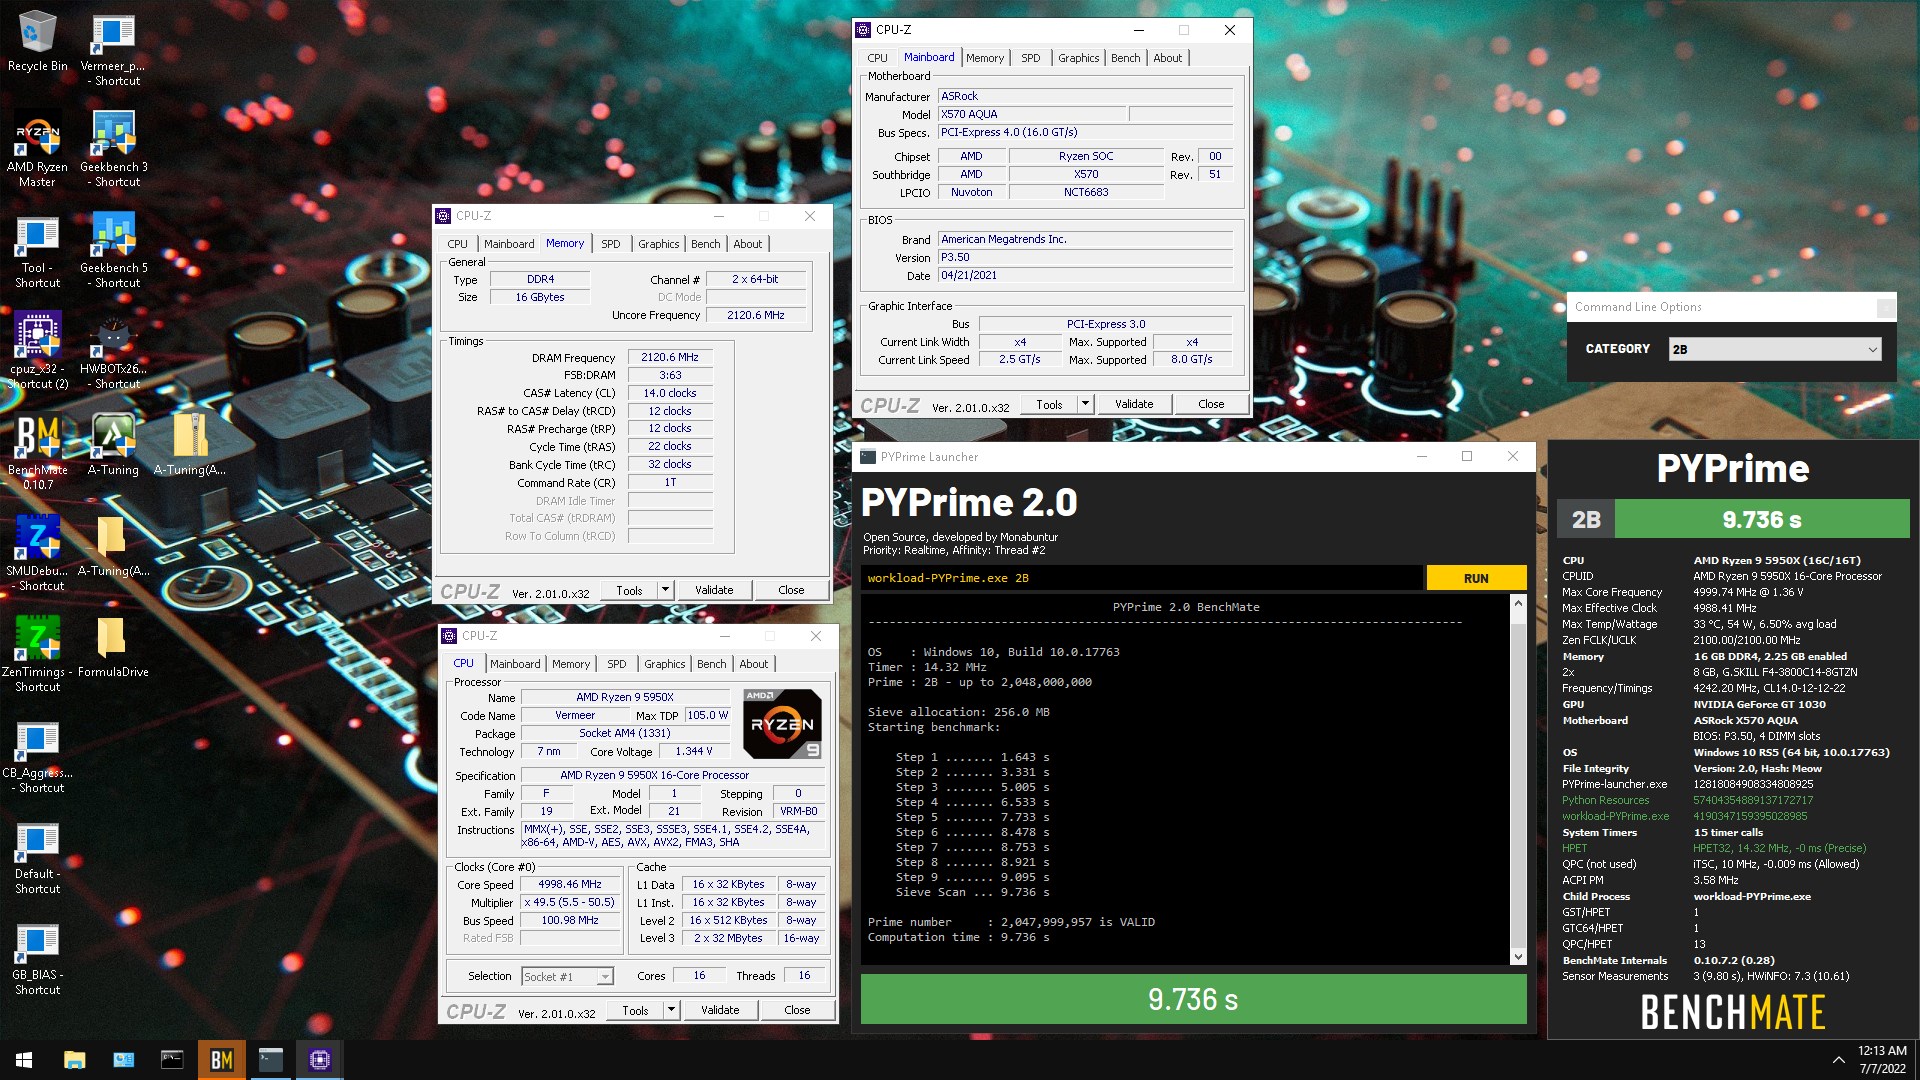
Task: Click the CPU-Z taskbar icon
Action: coord(320,1060)
